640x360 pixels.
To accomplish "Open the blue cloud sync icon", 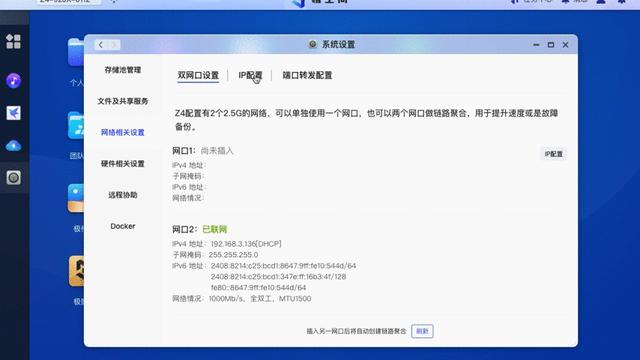I will 13,145.
